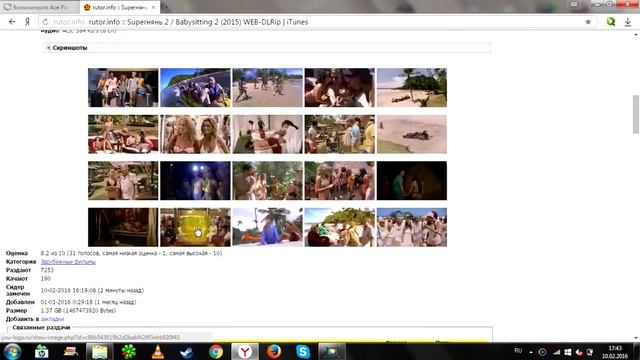Open screenshot of beach with palm tree
640x360 pixels.
tap(411, 87)
